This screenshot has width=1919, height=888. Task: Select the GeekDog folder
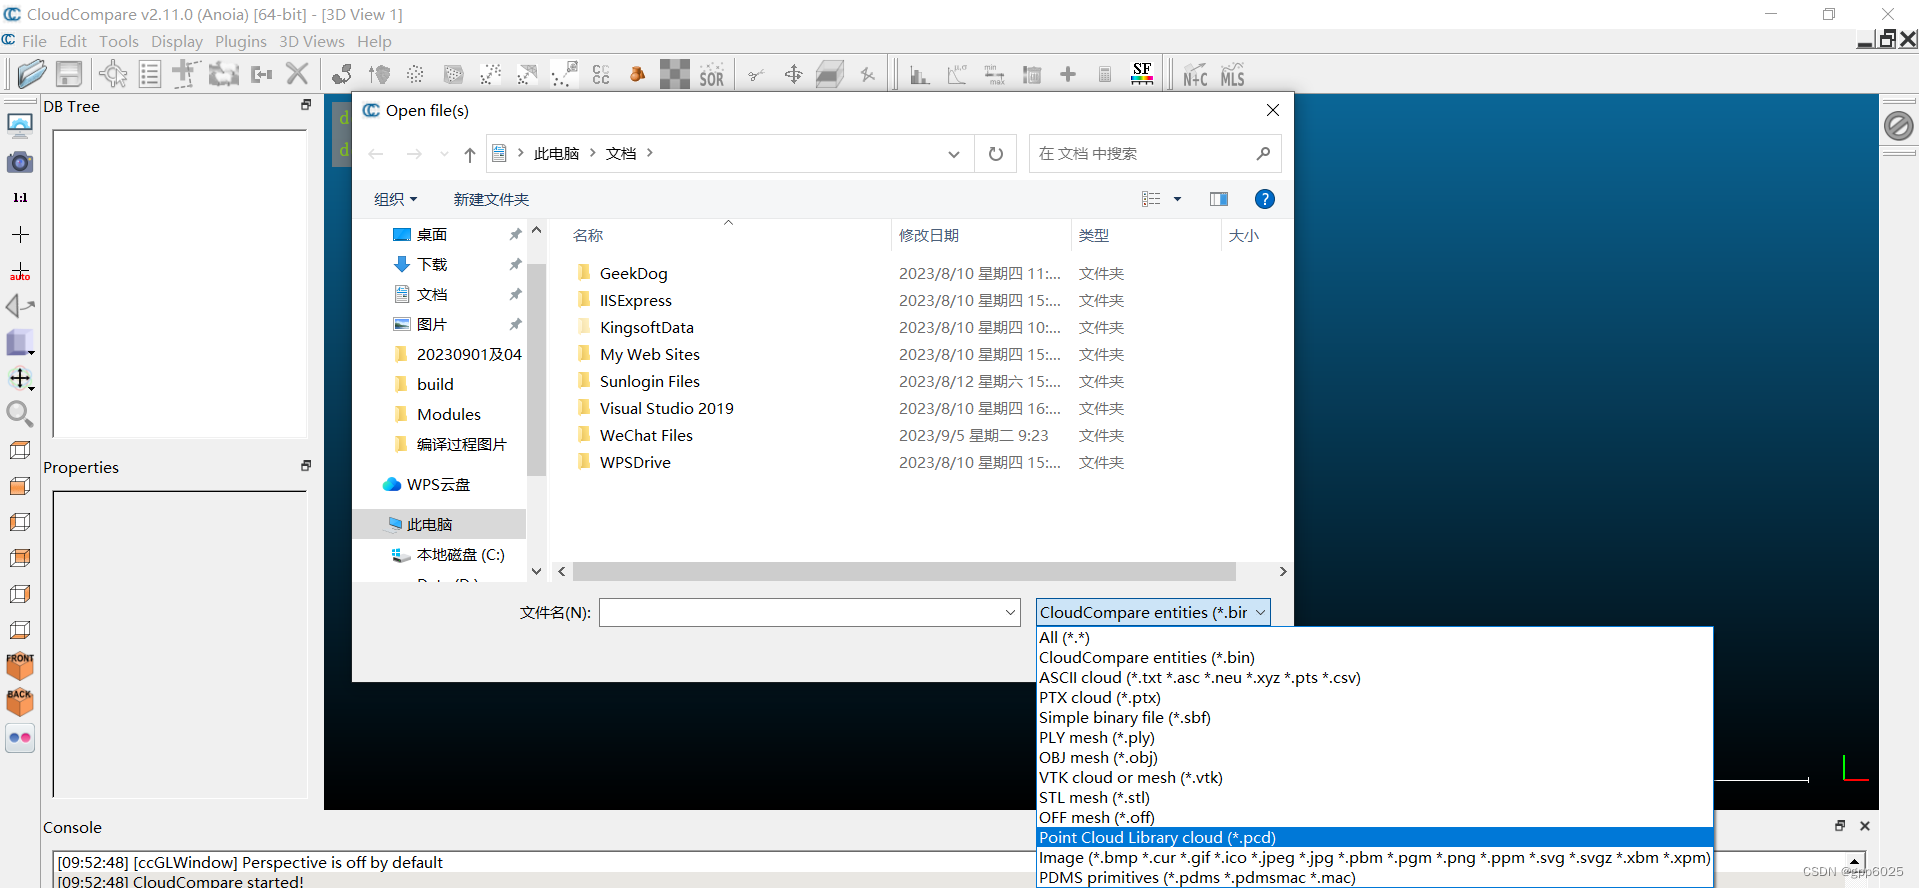633,273
